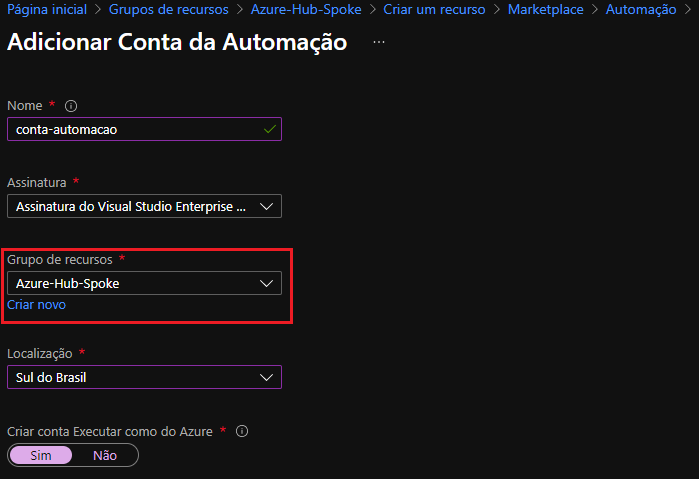Image resolution: width=699 pixels, height=479 pixels.
Task: Open the Grupo de recursos dropdown
Action: coord(144,283)
